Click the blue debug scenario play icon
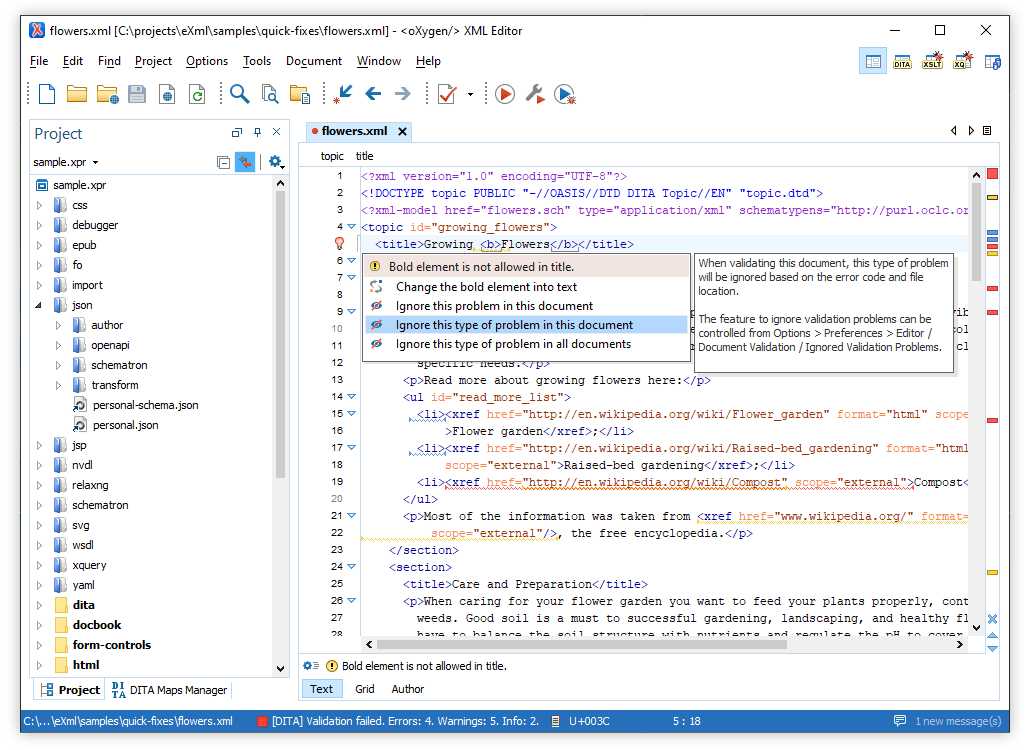1030x750 pixels. click(565, 94)
